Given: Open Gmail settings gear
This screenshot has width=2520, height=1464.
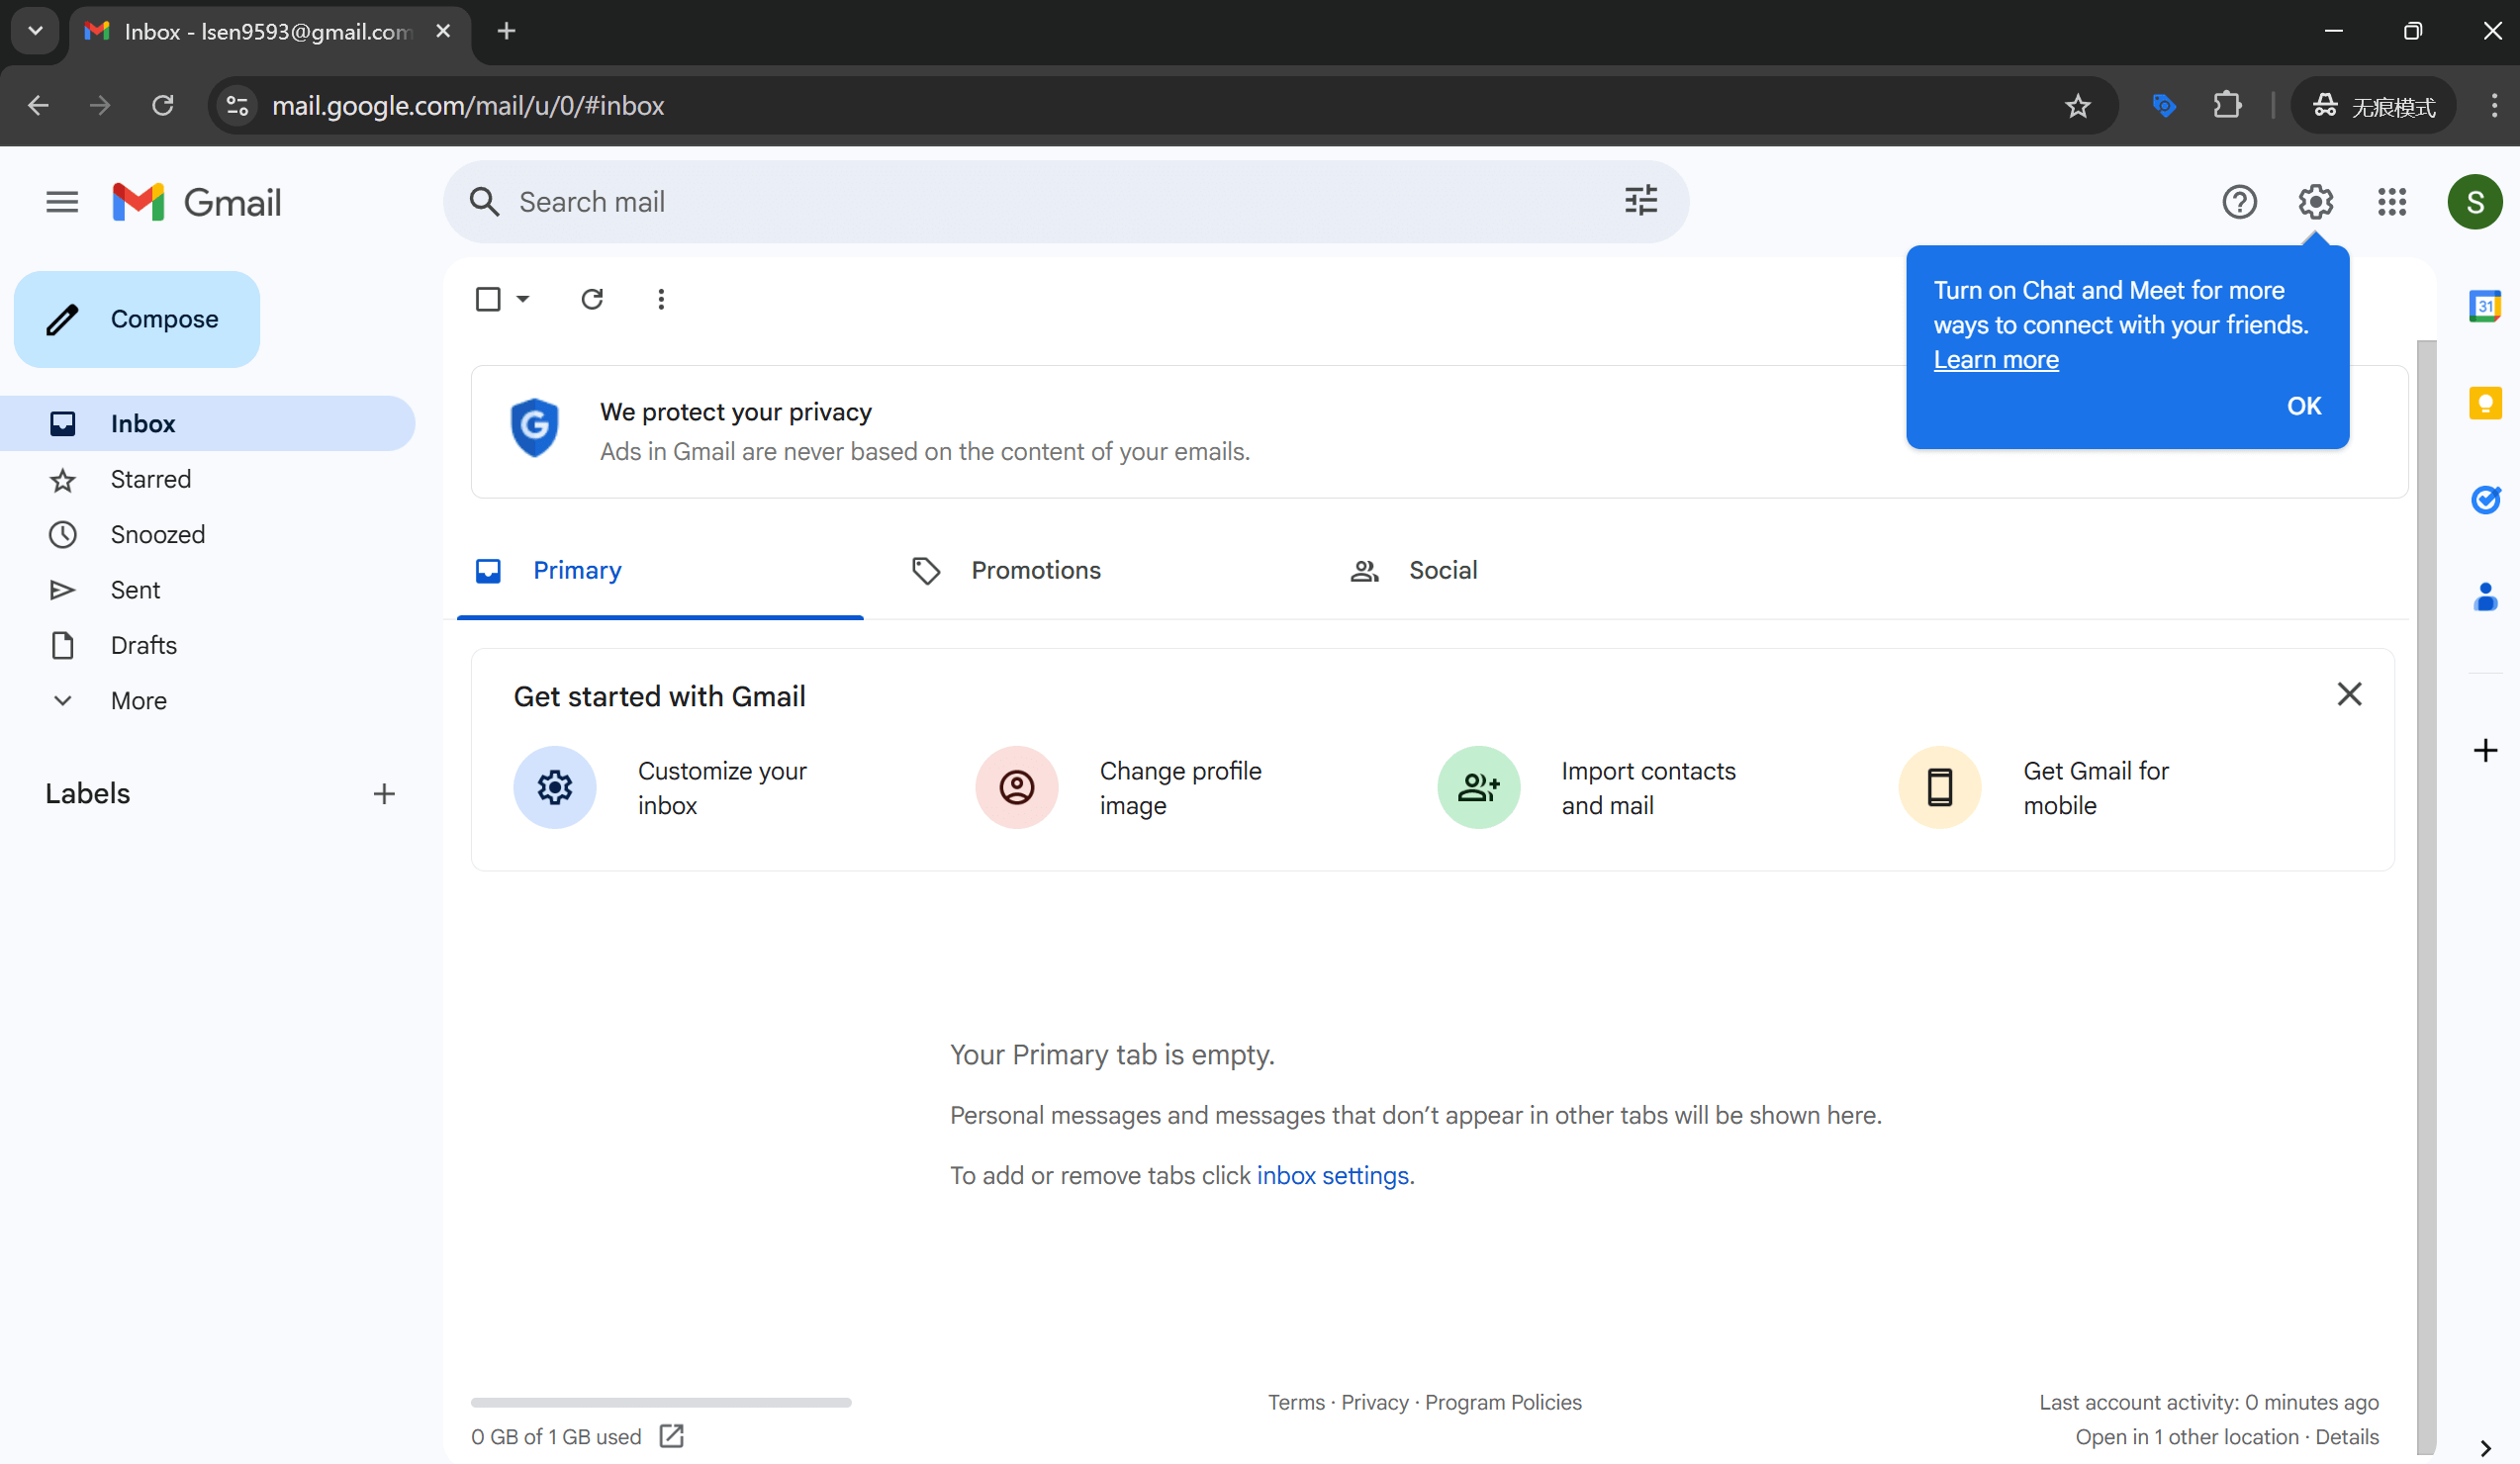Looking at the screenshot, I should tap(2315, 201).
